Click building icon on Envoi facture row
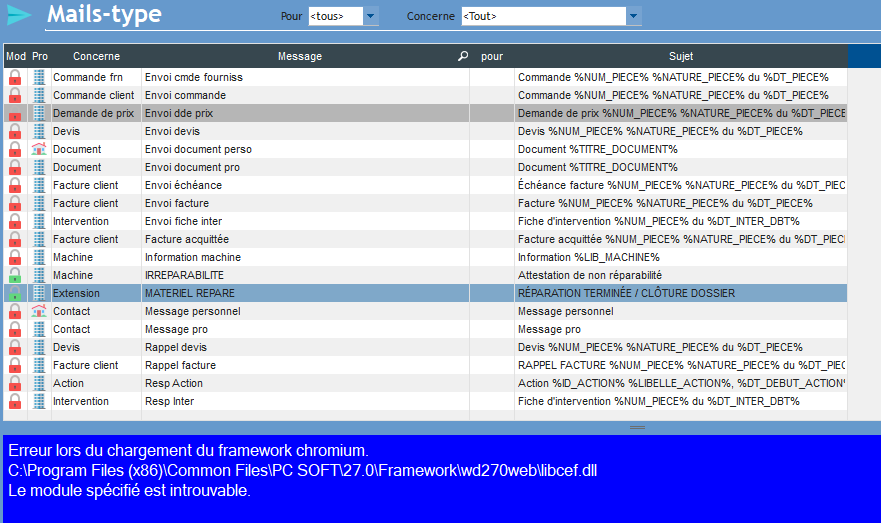This screenshot has height=523, width=881. click(x=39, y=204)
